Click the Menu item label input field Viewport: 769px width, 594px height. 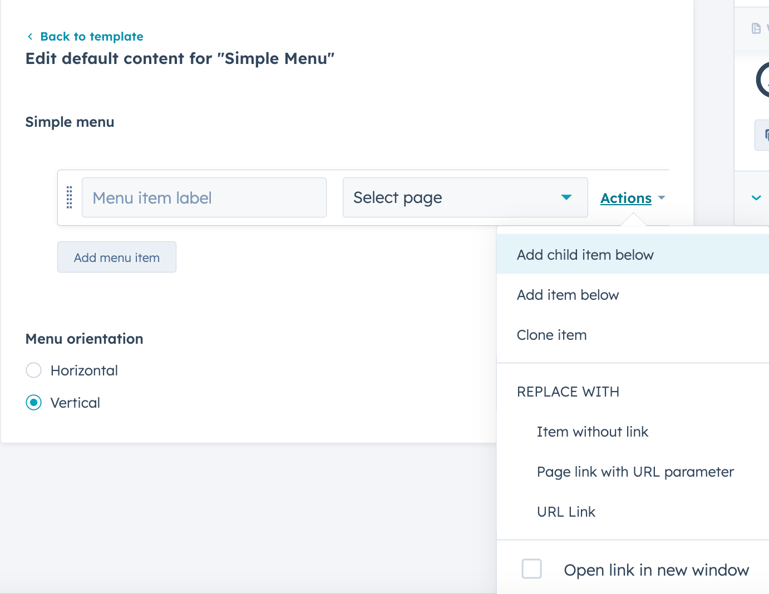point(204,198)
